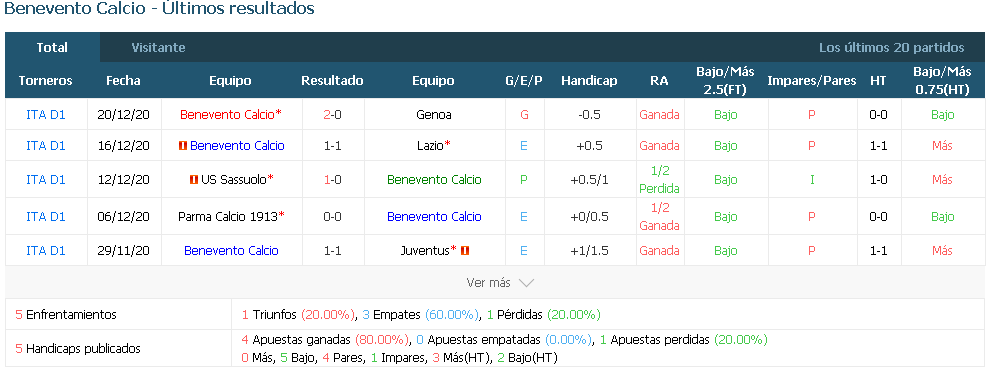Click red card icon beside US Sassuolo

tap(194, 180)
